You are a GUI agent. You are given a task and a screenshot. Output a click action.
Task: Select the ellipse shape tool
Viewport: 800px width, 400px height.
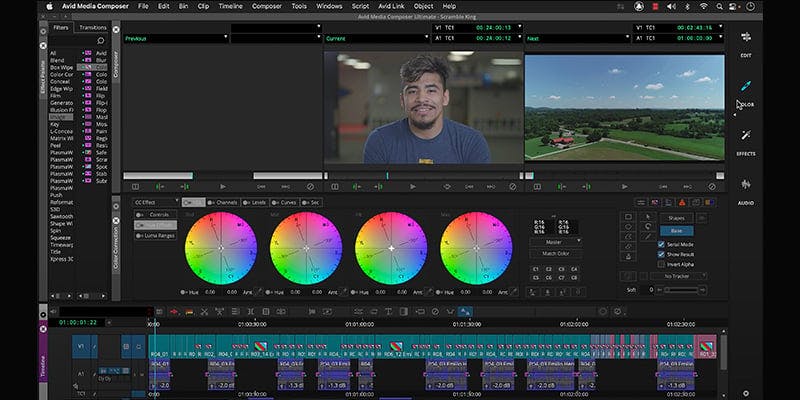pos(628,227)
